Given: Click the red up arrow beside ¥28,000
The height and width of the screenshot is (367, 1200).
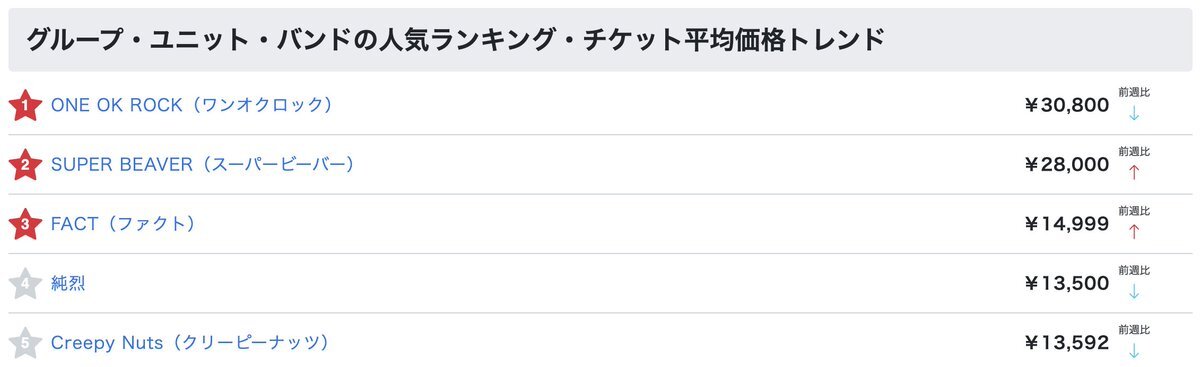Looking at the screenshot, I should point(1133,172).
